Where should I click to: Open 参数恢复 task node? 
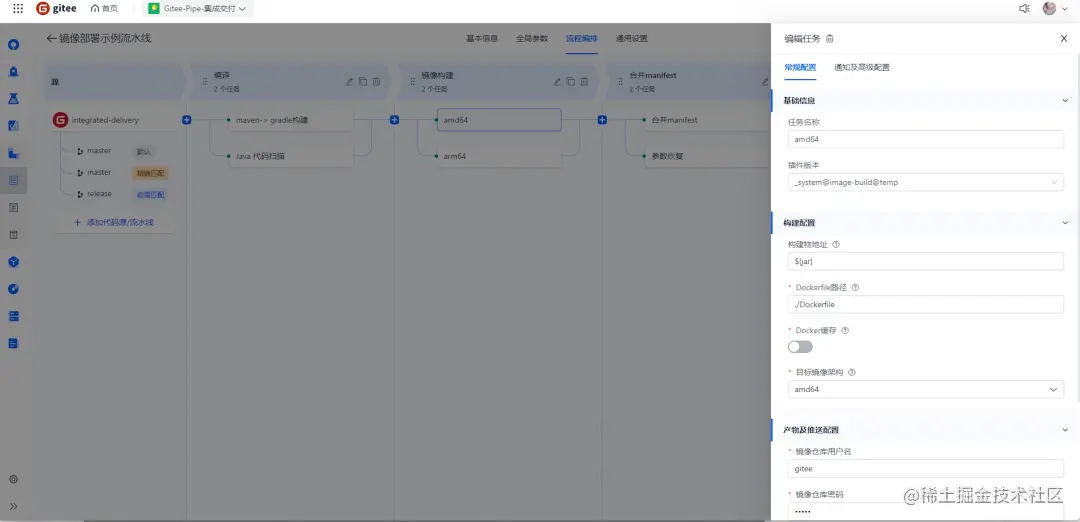pyautogui.click(x=707, y=156)
